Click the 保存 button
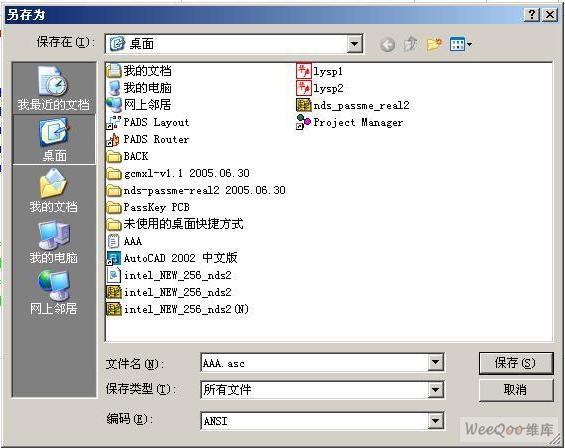Screen dimensions: 565x448 tap(516, 363)
